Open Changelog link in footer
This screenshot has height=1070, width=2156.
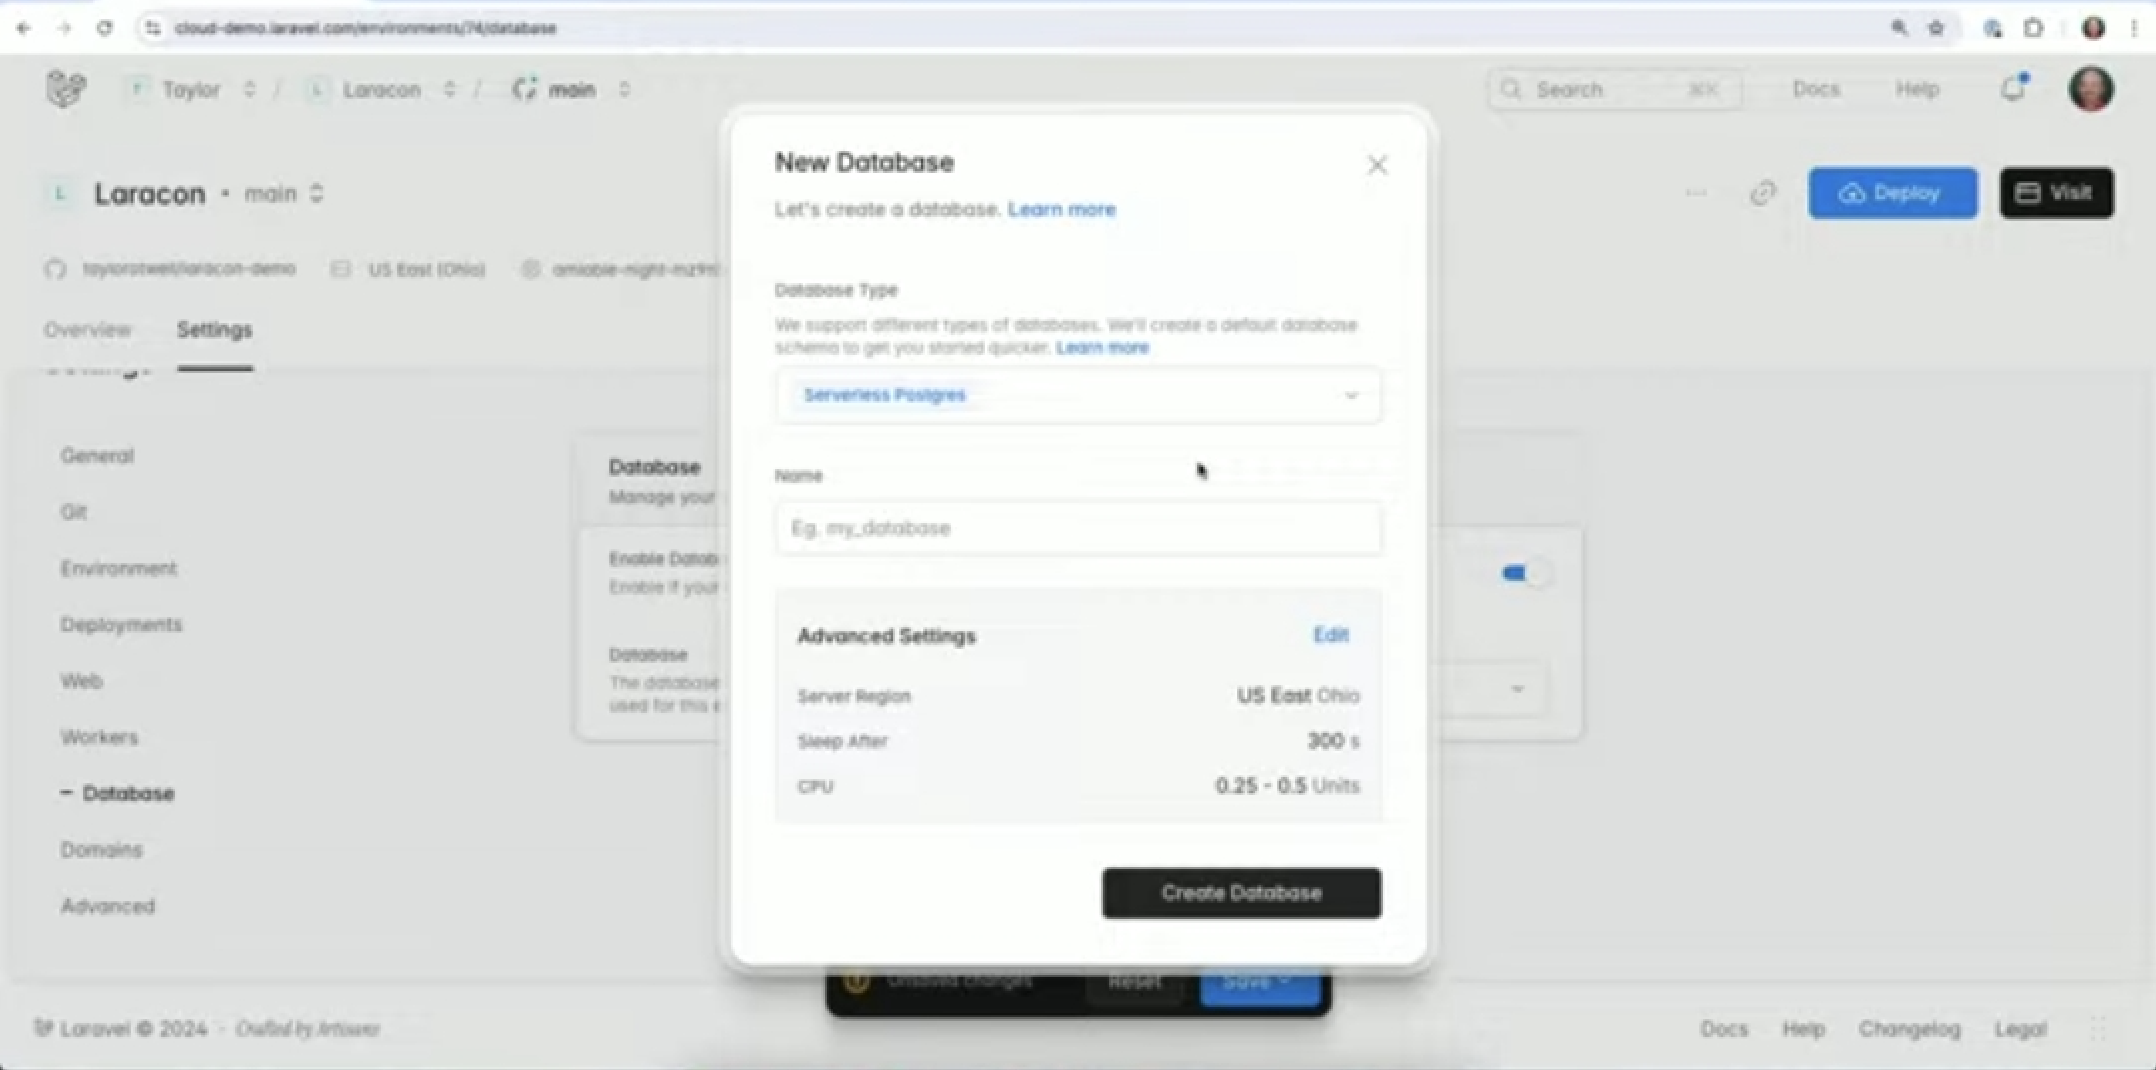click(1909, 1029)
